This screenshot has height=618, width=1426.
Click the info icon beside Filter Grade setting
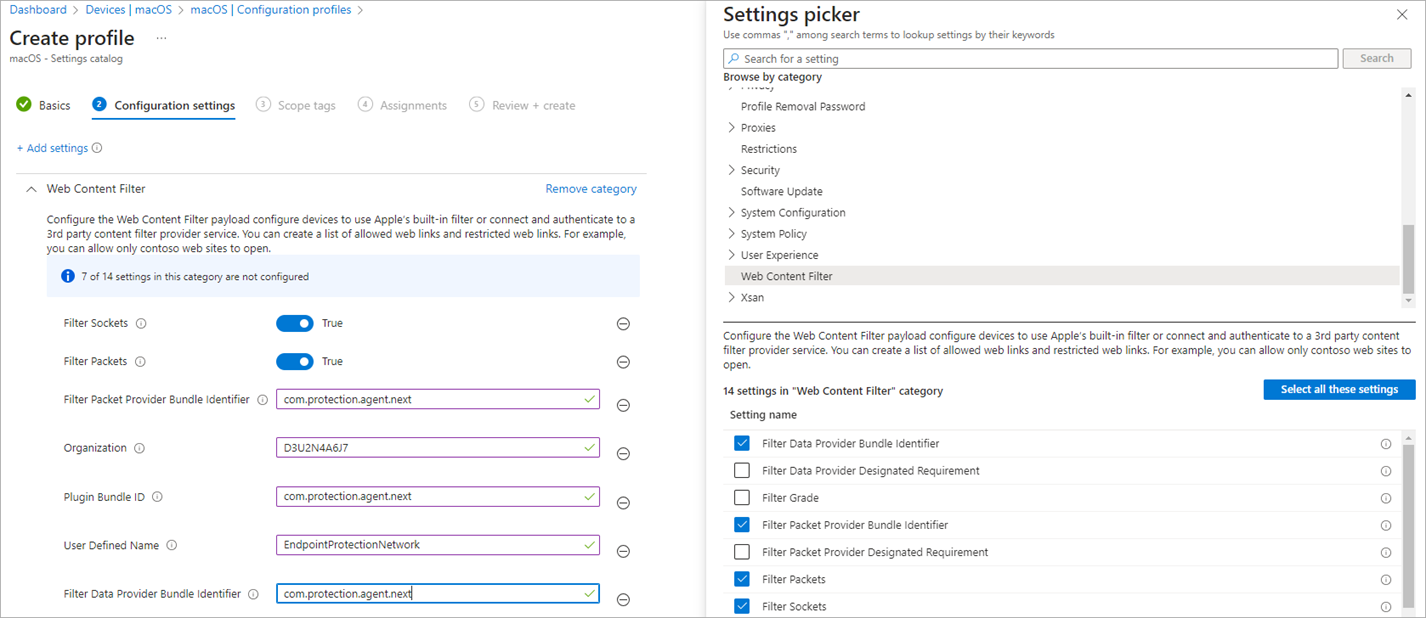click(x=1386, y=497)
